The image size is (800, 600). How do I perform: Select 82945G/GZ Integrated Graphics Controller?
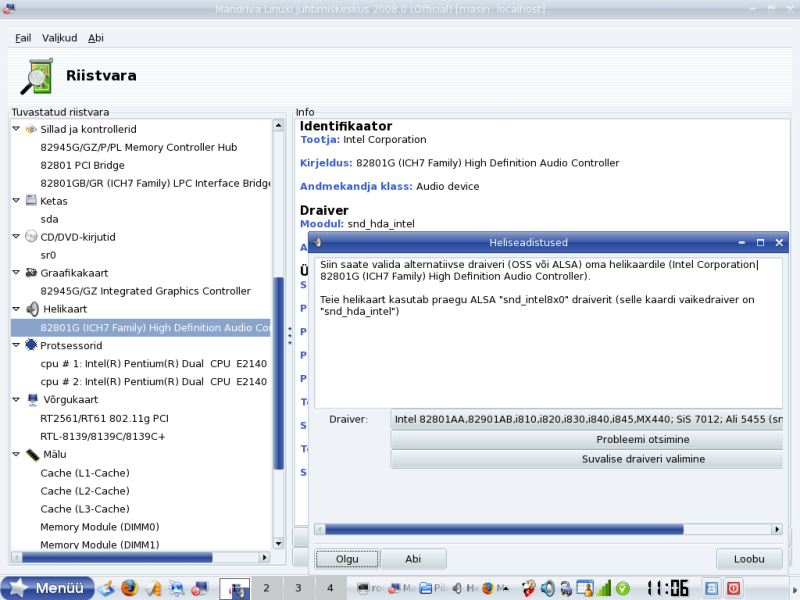tap(145, 291)
